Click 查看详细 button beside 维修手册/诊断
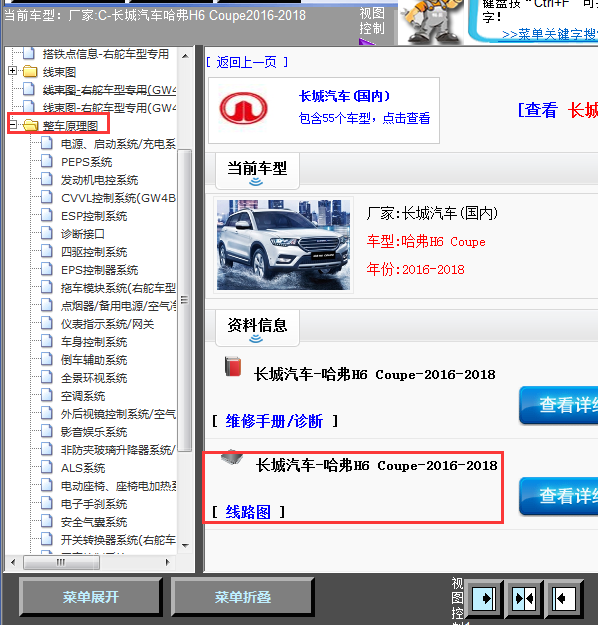The height and width of the screenshot is (625, 598). [x=559, y=405]
